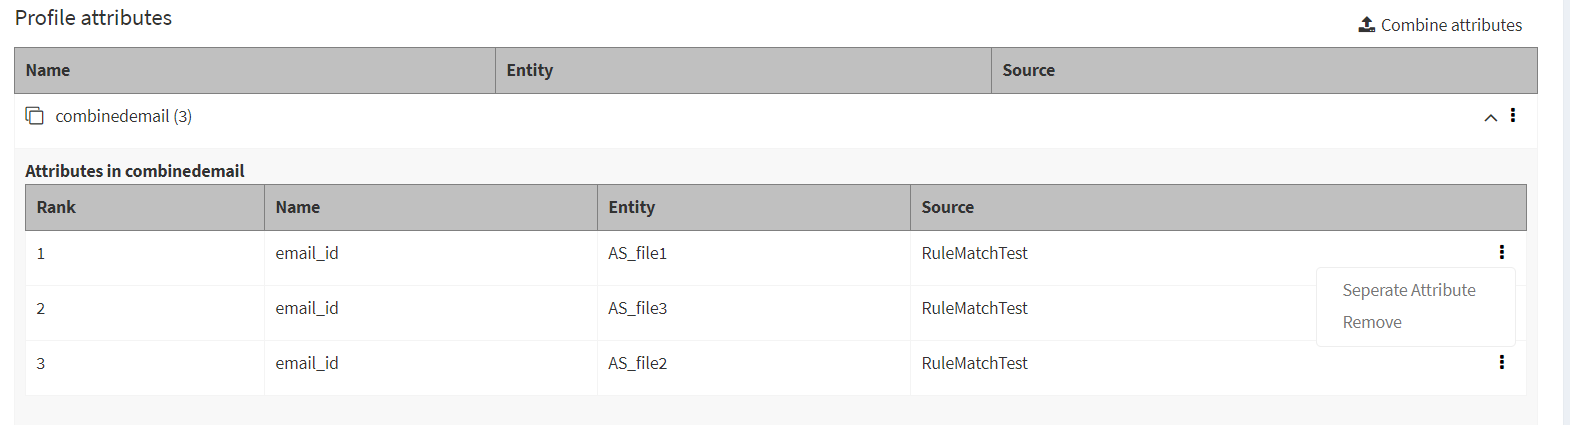Select the AS_file3 entity cell
This screenshot has height=425, width=1570.
(x=637, y=308)
